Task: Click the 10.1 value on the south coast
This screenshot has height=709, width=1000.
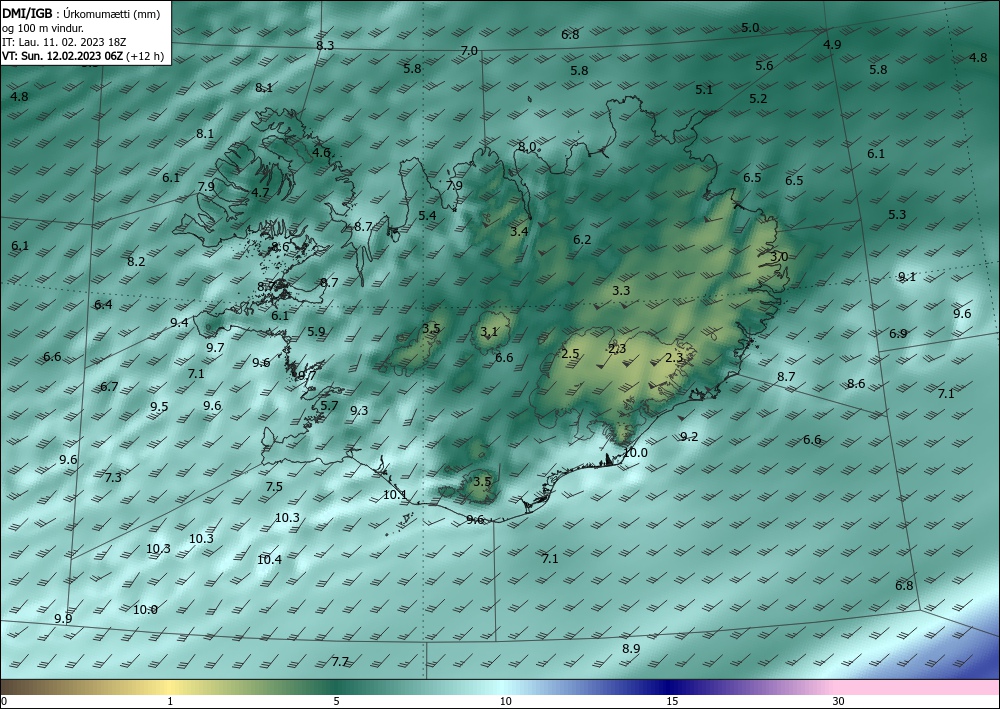Action: [x=395, y=495]
